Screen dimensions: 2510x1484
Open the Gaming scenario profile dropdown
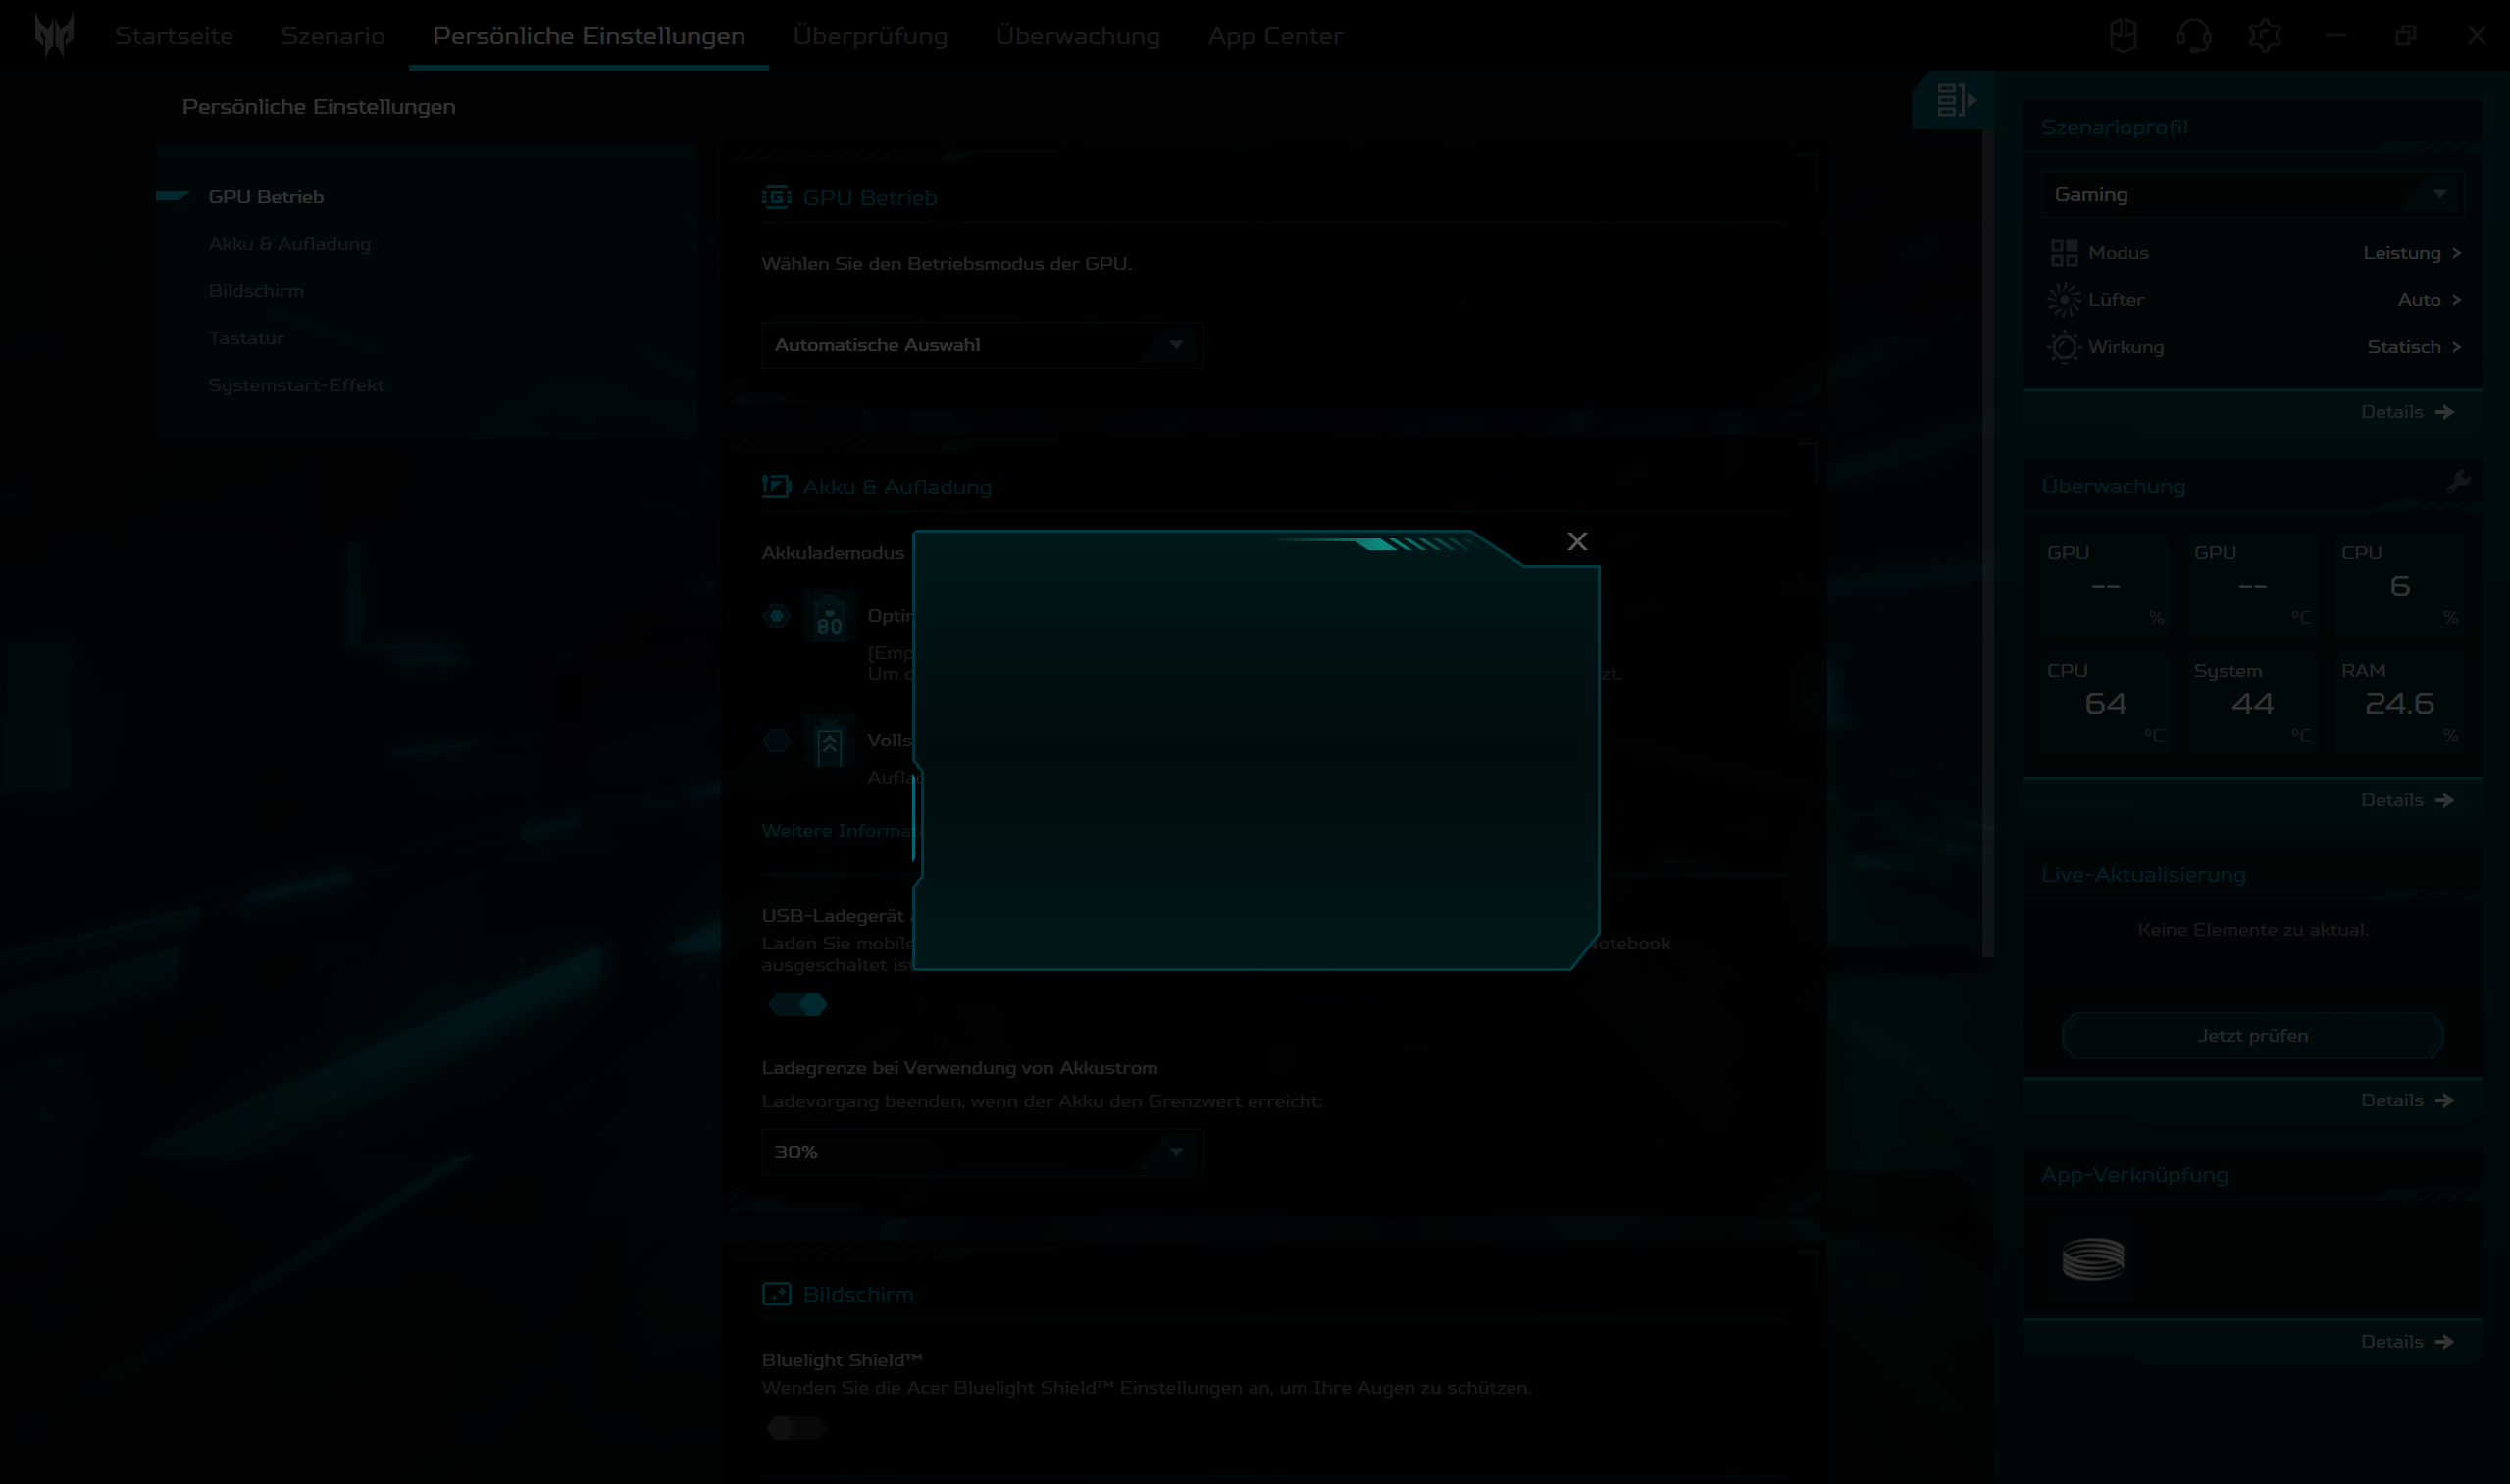tap(2252, 194)
